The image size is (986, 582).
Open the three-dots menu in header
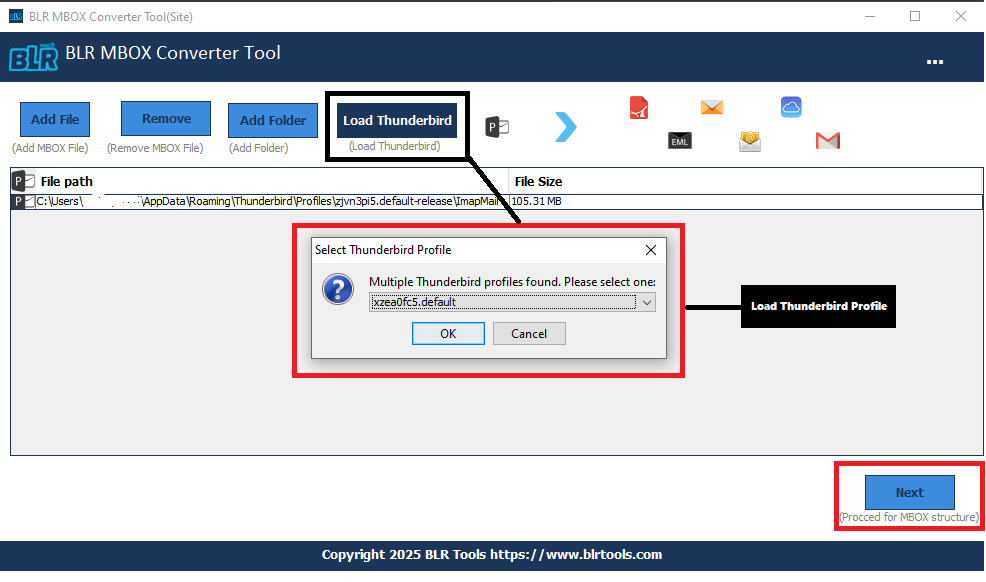point(935,62)
